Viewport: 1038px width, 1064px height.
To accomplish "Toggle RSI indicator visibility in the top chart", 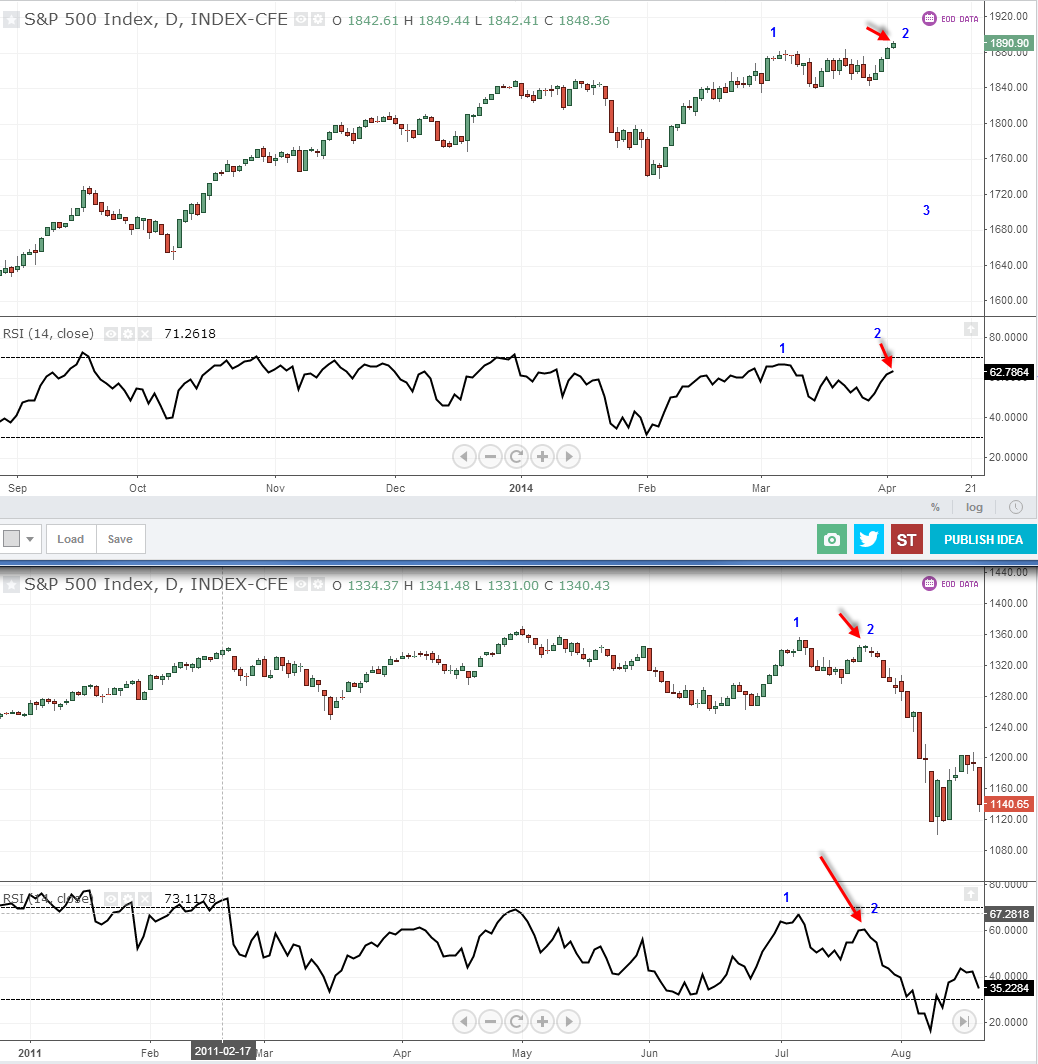I will coord(111,334).
